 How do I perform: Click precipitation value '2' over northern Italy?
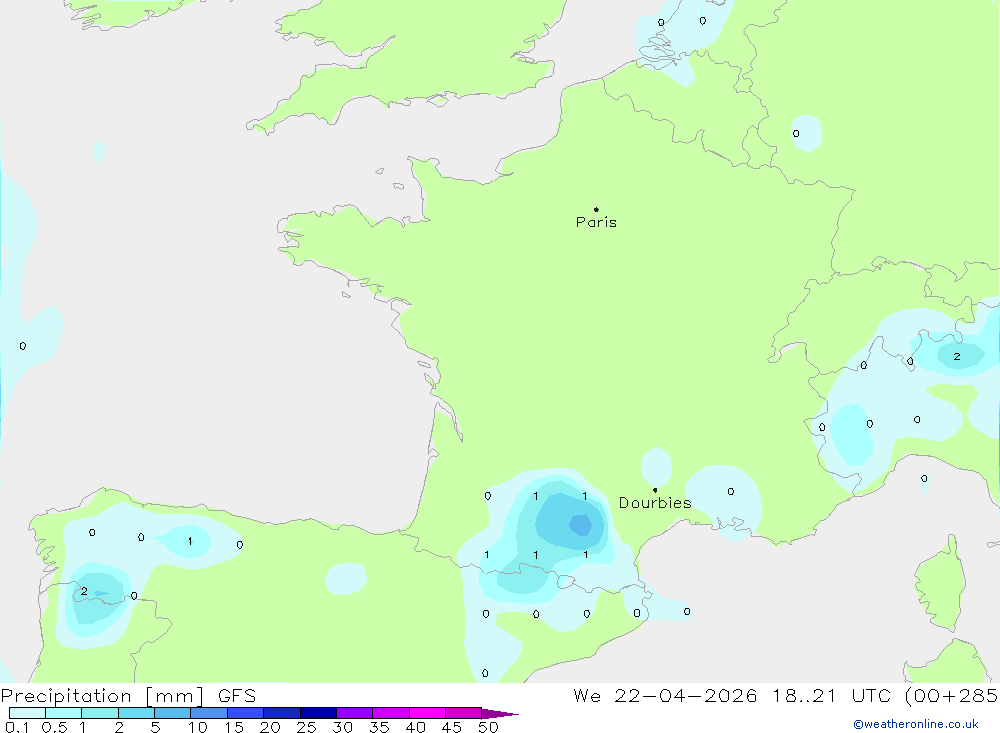(957, 357)
